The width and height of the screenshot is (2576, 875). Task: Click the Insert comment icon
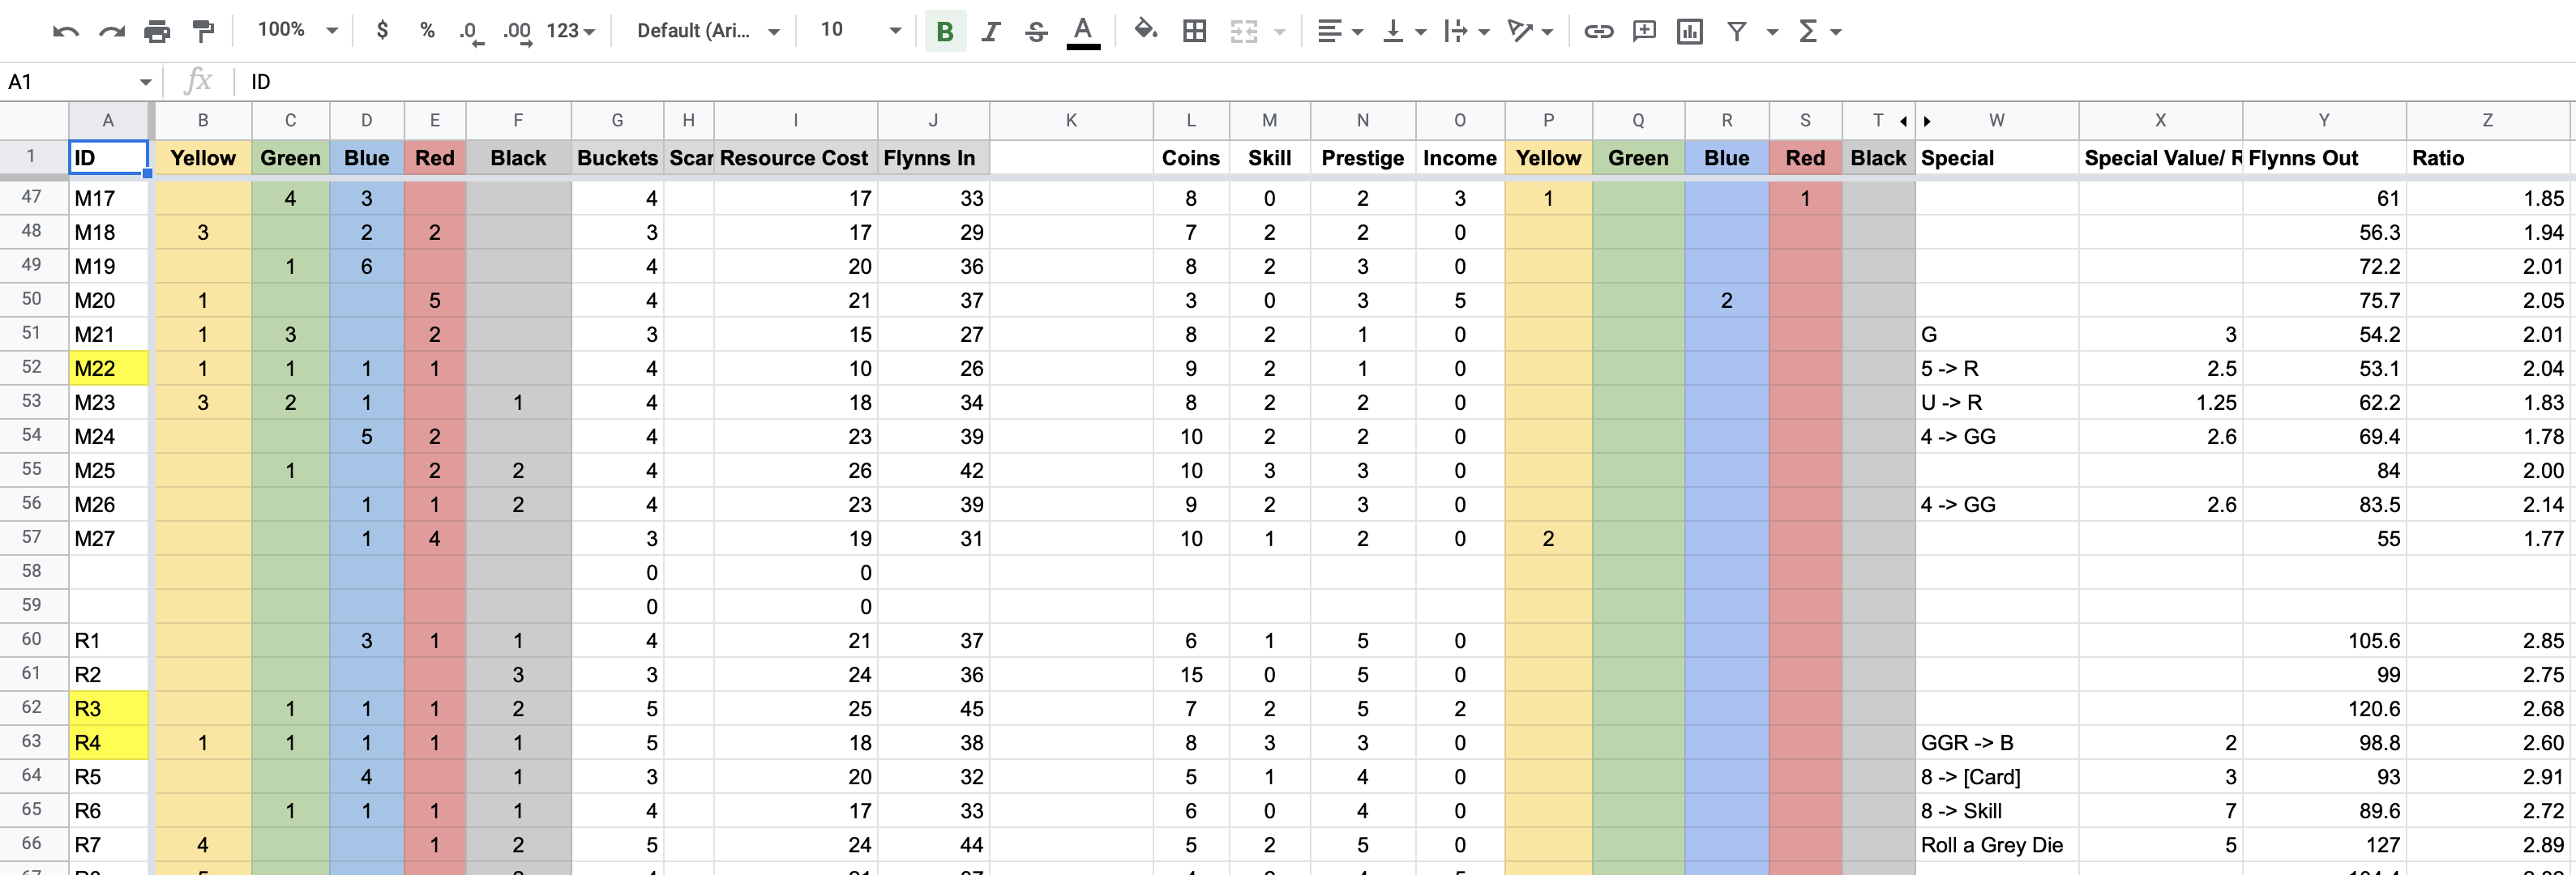pyautogui.click(x=1644, y=31)
